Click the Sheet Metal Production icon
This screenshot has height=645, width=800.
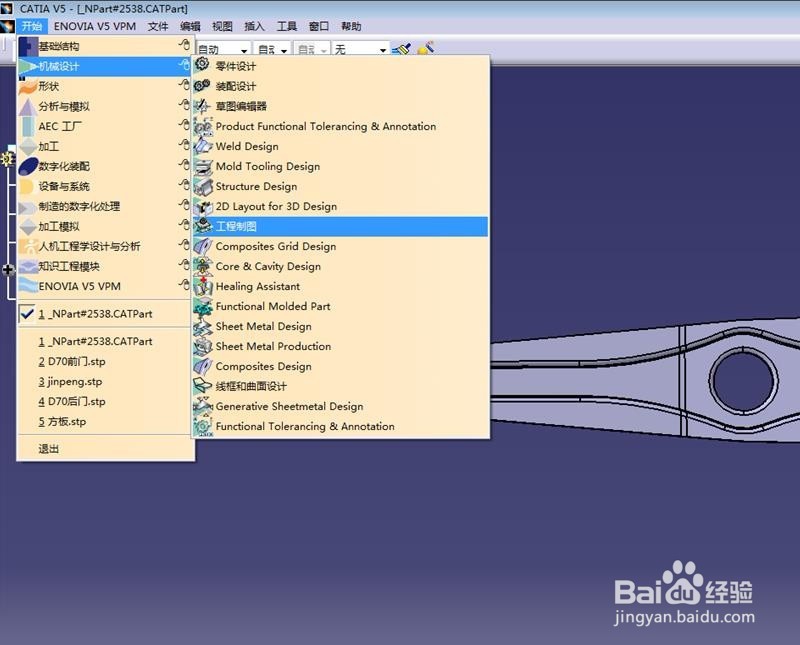[203, 346]
